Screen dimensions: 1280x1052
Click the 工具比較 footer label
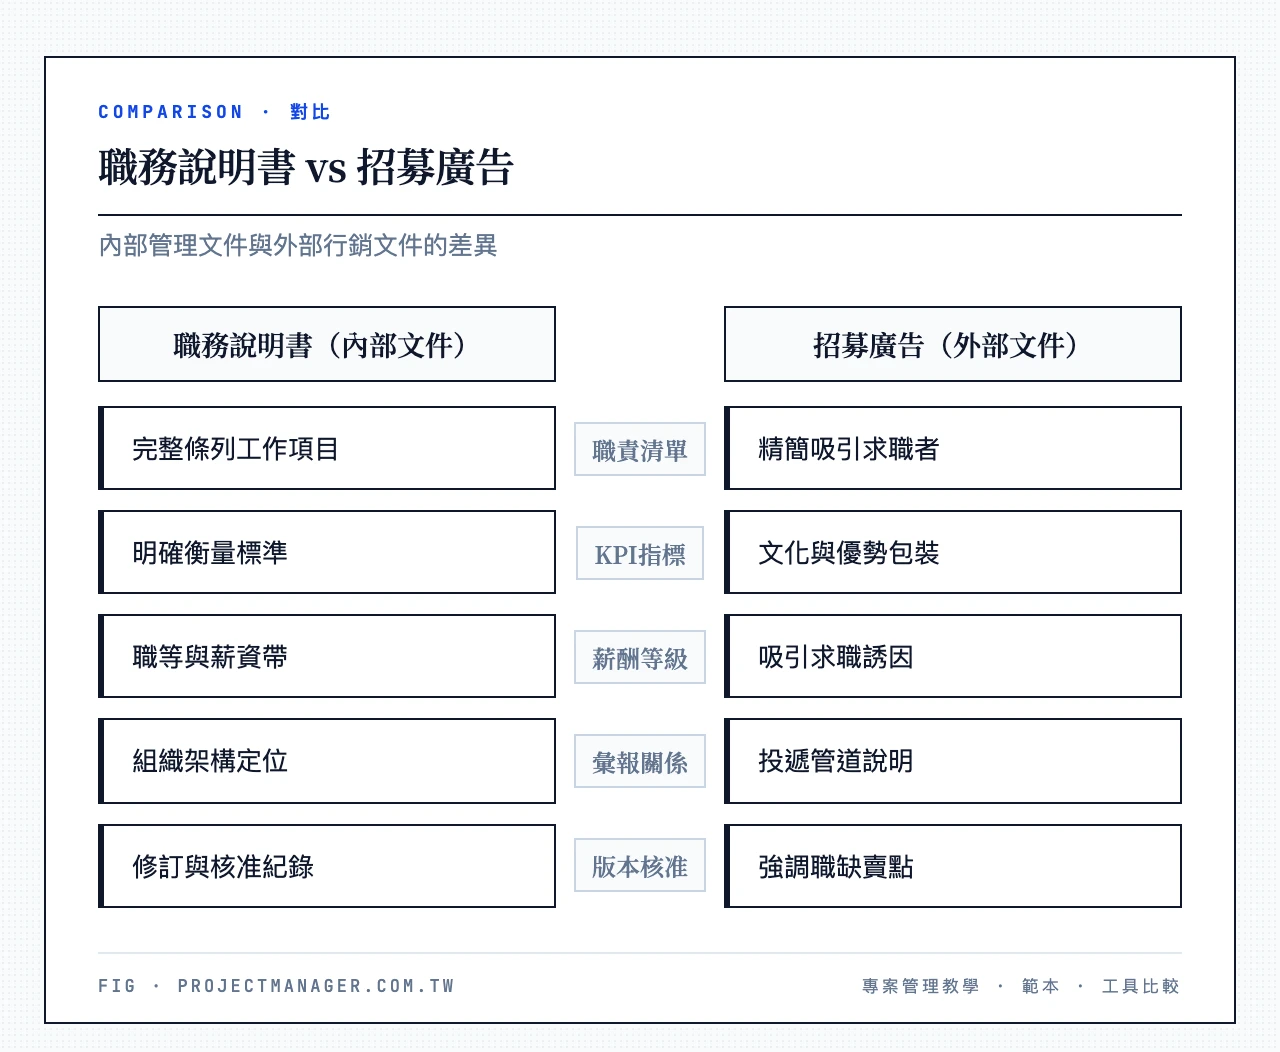[1141, 986]
